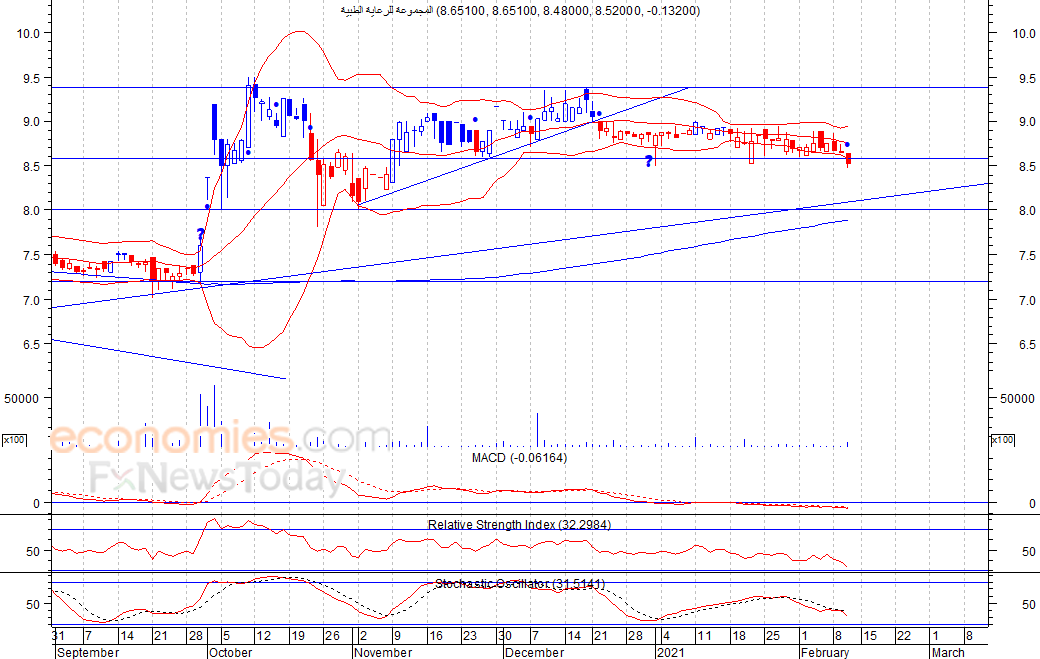Screen dimensions: 1040x659
Task: Click the 15 date label in February
Action: pyautogui.click(x=869, y=636)
